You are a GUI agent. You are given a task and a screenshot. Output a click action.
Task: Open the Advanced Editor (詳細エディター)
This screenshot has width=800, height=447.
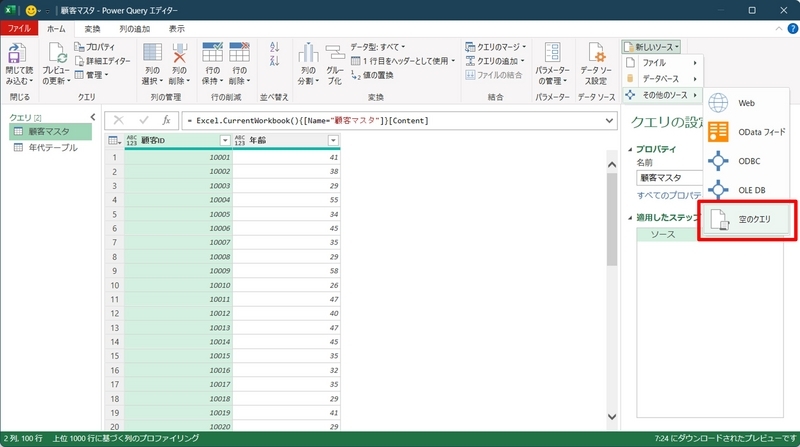pos(103,61)
